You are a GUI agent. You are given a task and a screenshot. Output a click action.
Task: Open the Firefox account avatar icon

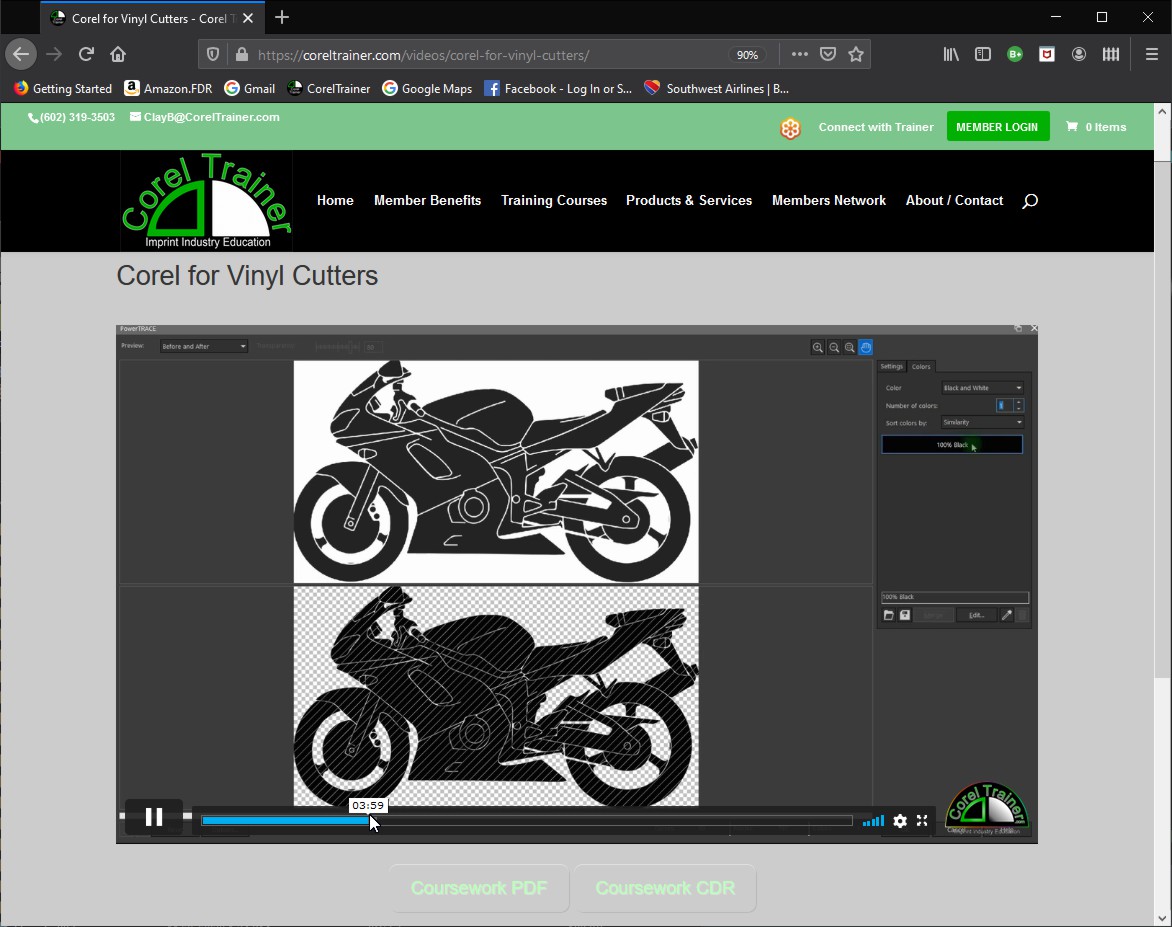point(1079,54)
